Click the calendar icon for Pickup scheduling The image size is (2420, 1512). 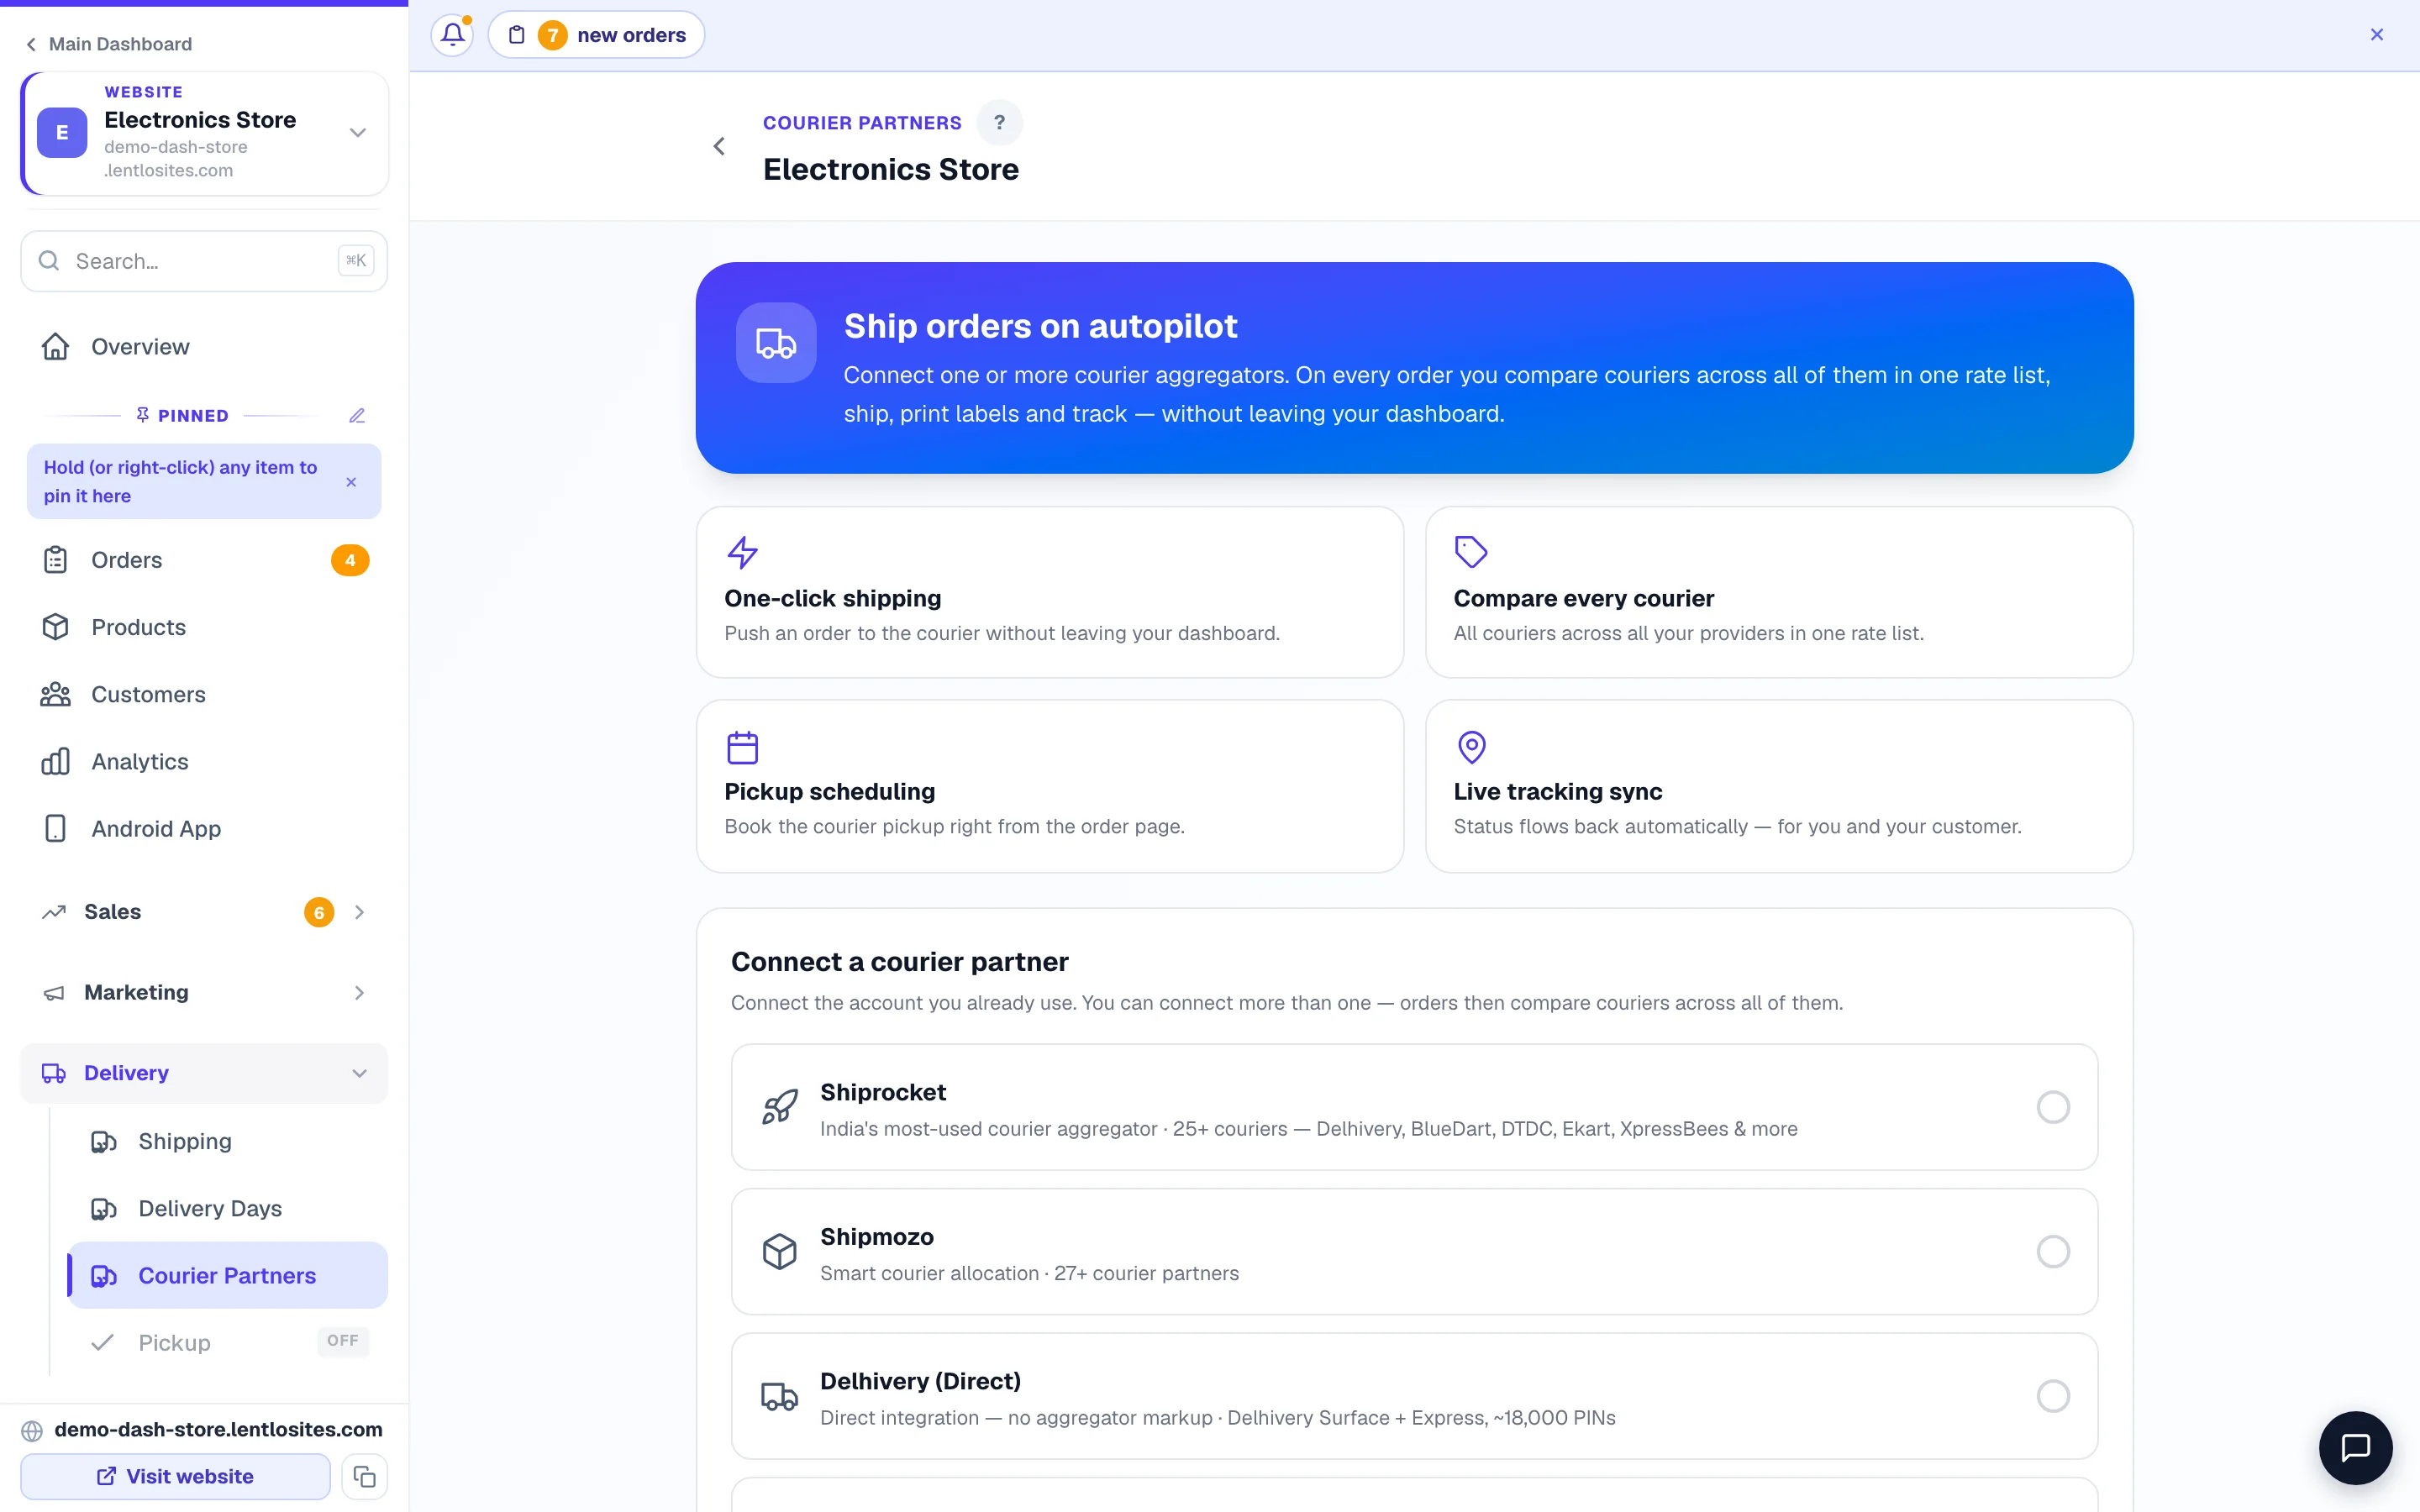coord(742,747)
